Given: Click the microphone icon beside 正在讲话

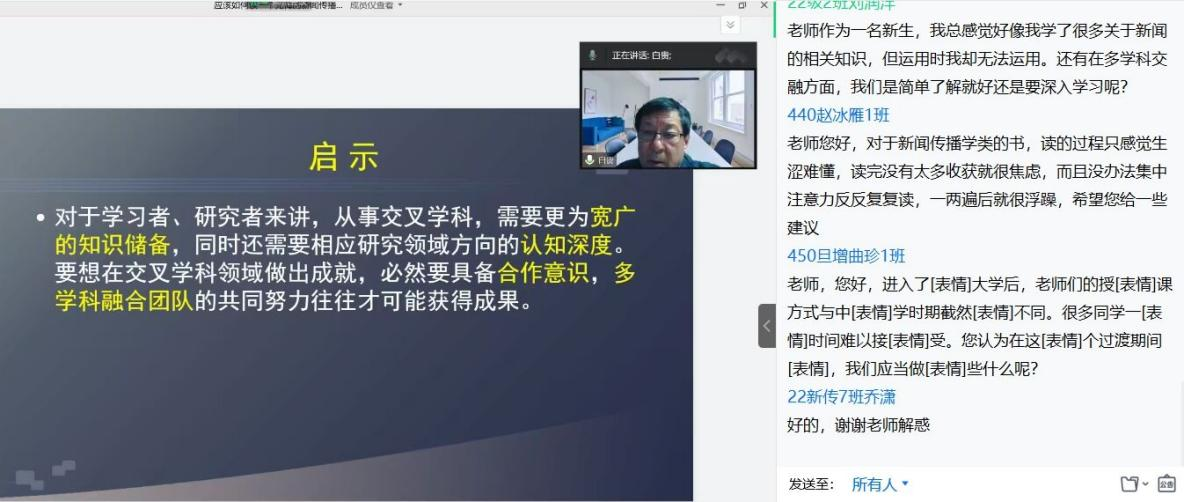Looking at the screenshot, I should click(593, 55).
